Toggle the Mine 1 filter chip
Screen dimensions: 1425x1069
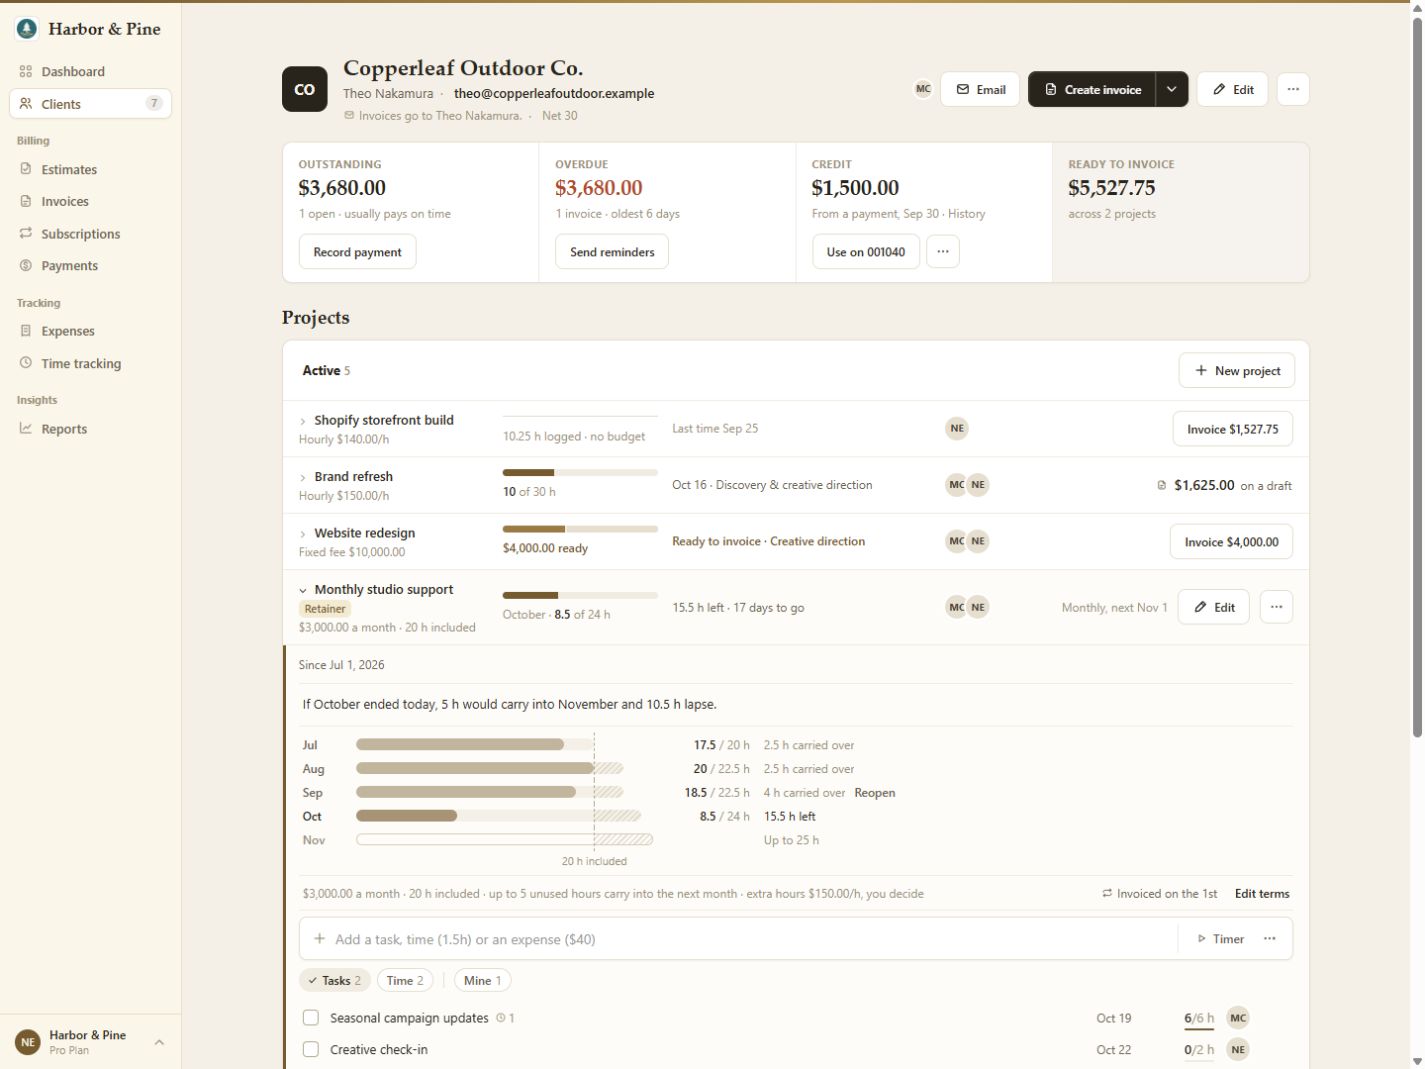(483, 981)
